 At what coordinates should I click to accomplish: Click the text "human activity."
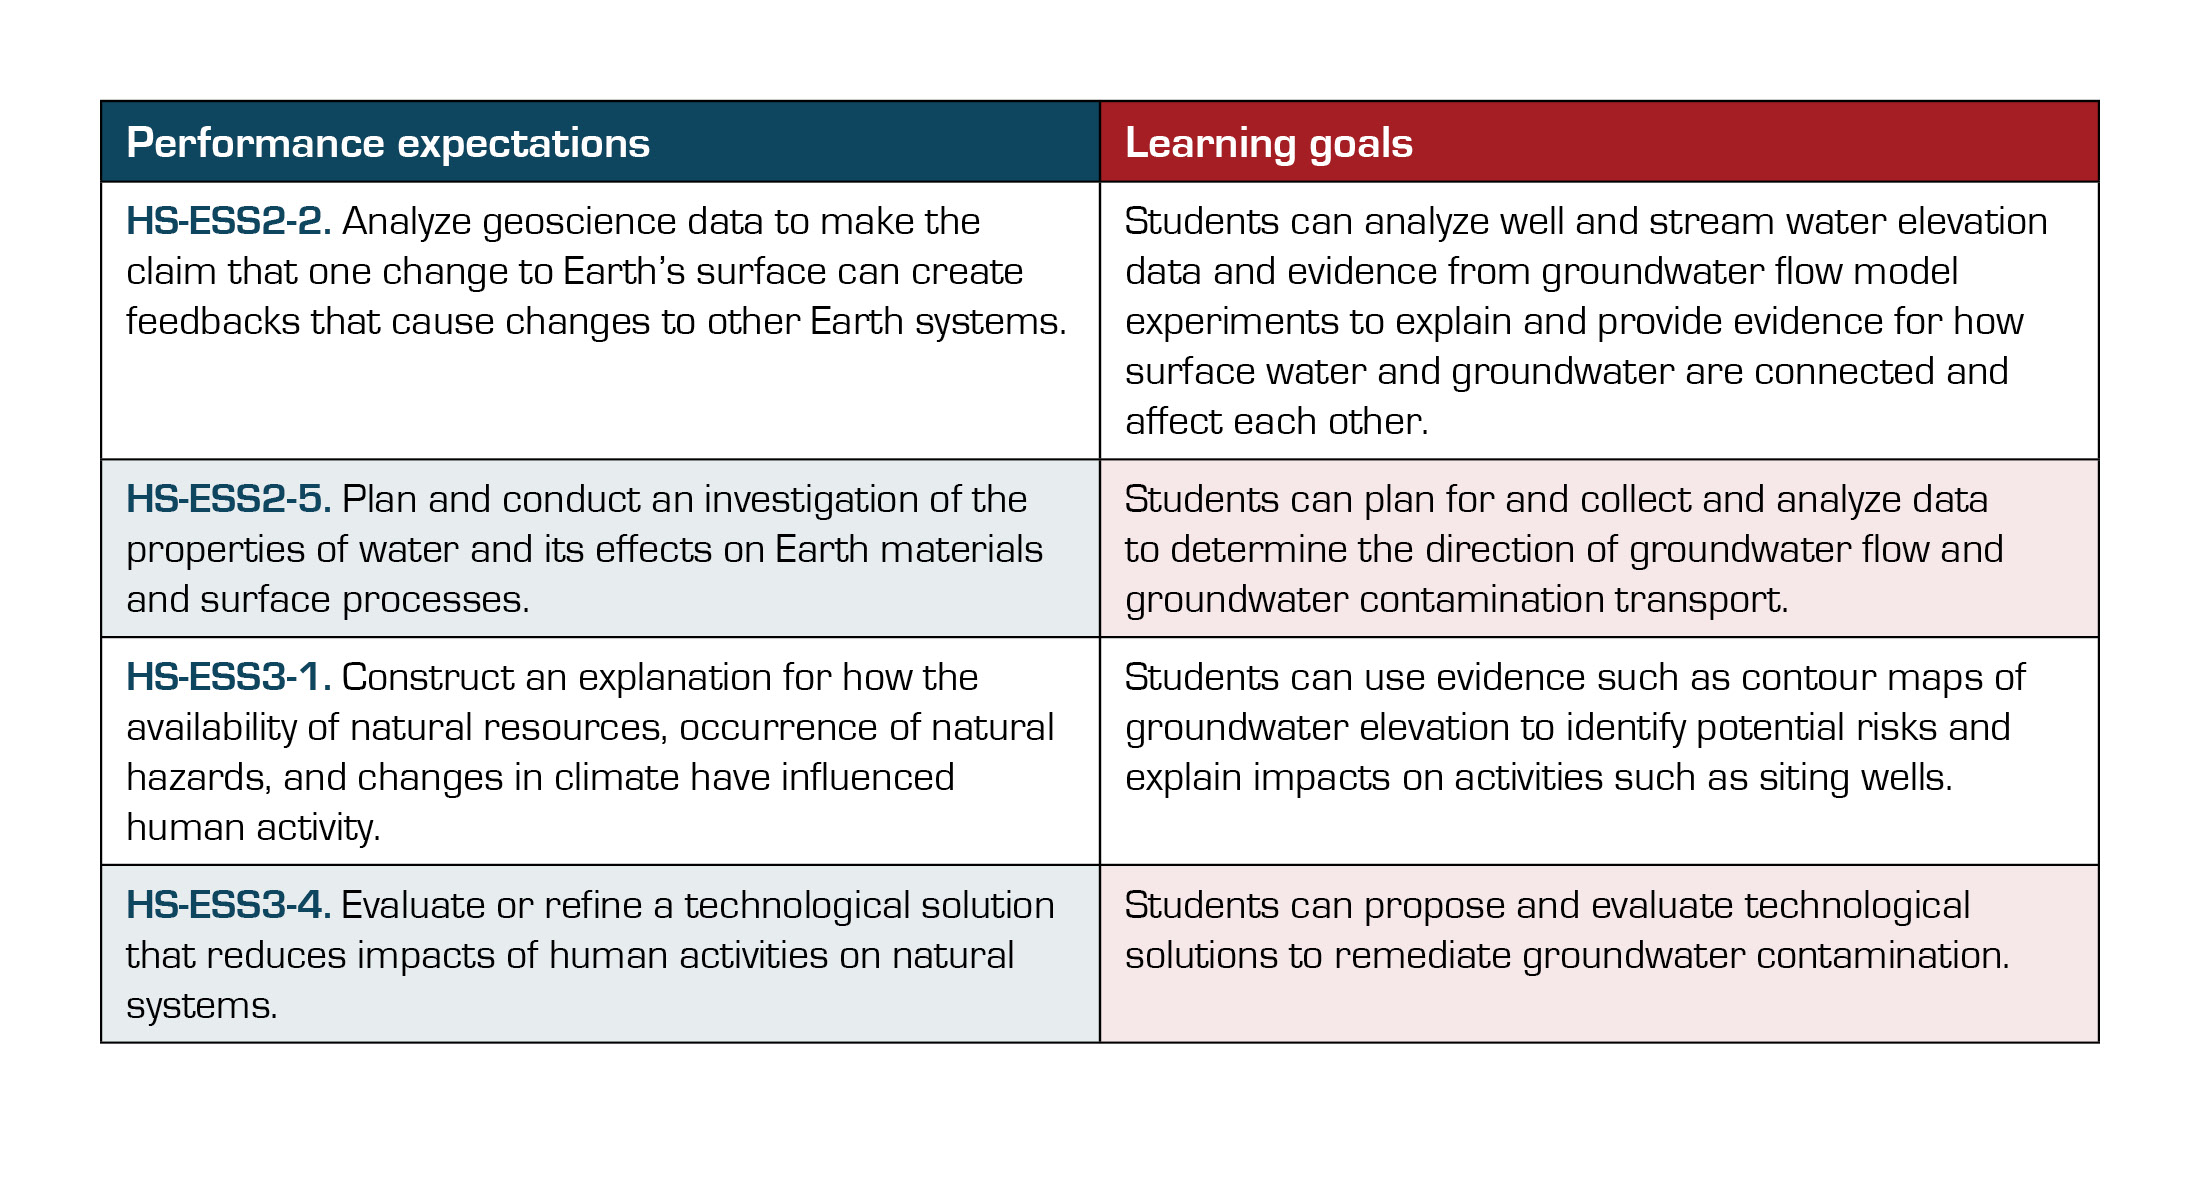pyautogui.click(x=253, y=827)
